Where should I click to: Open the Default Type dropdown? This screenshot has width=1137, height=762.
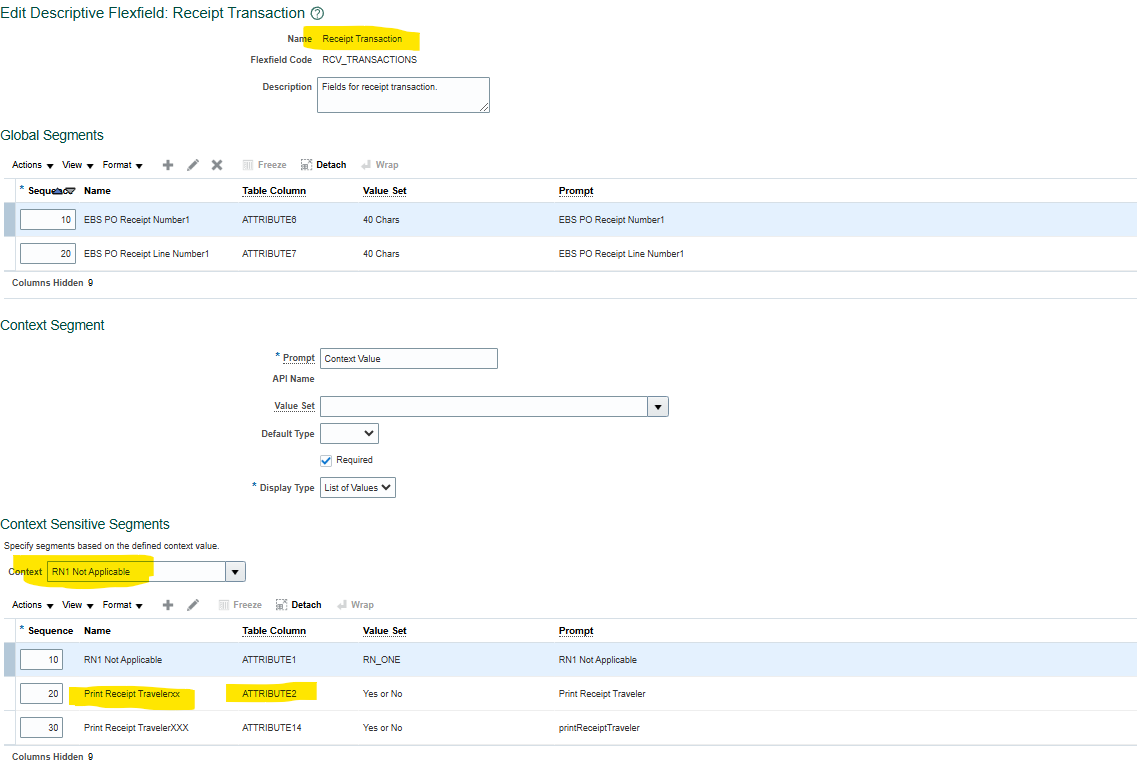[x=350, y=434]
